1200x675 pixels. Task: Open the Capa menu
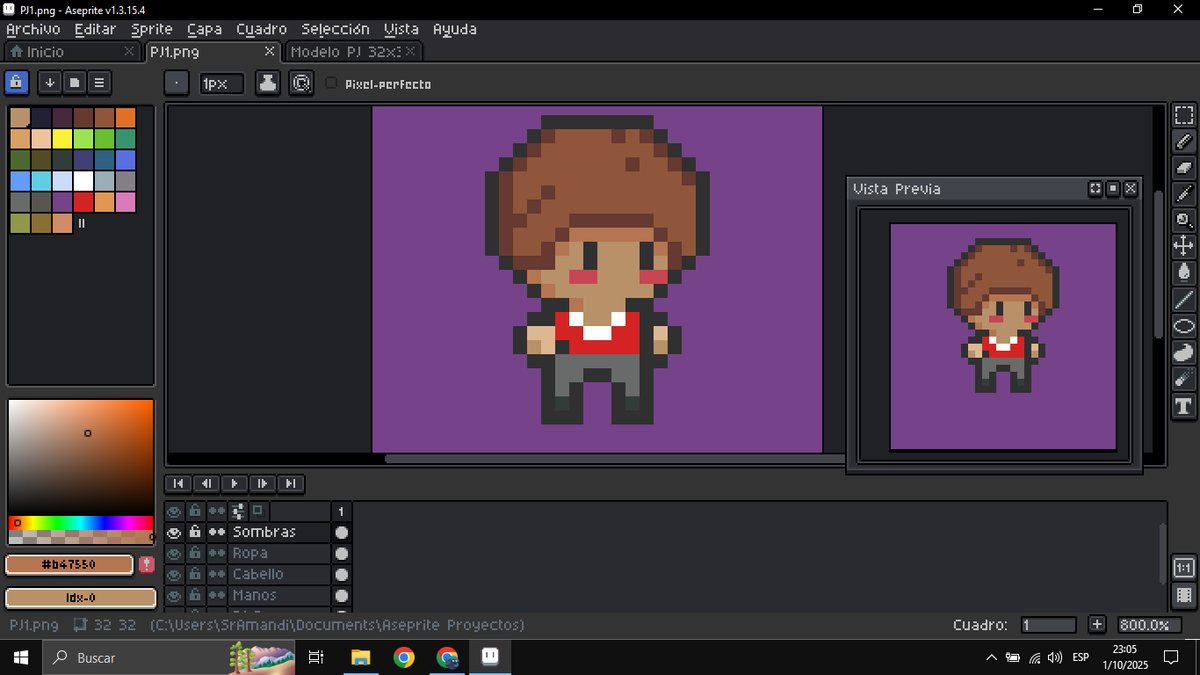coord(204,29)
